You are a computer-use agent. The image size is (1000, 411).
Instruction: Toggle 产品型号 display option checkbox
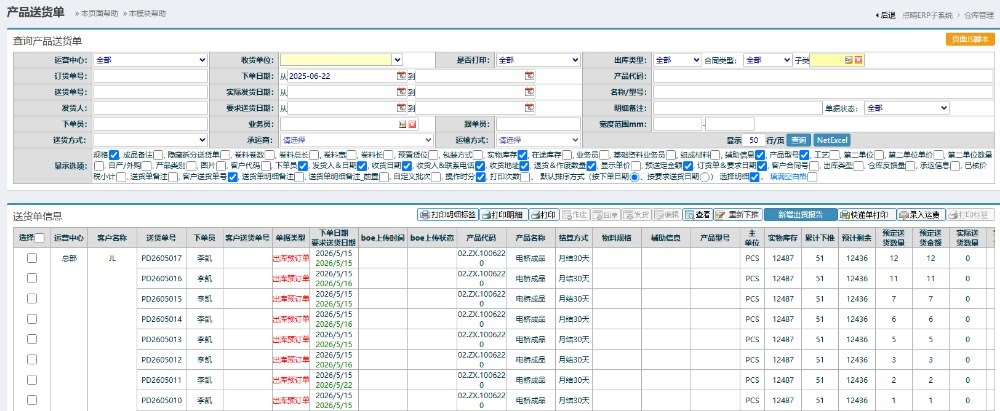point(804,154)
